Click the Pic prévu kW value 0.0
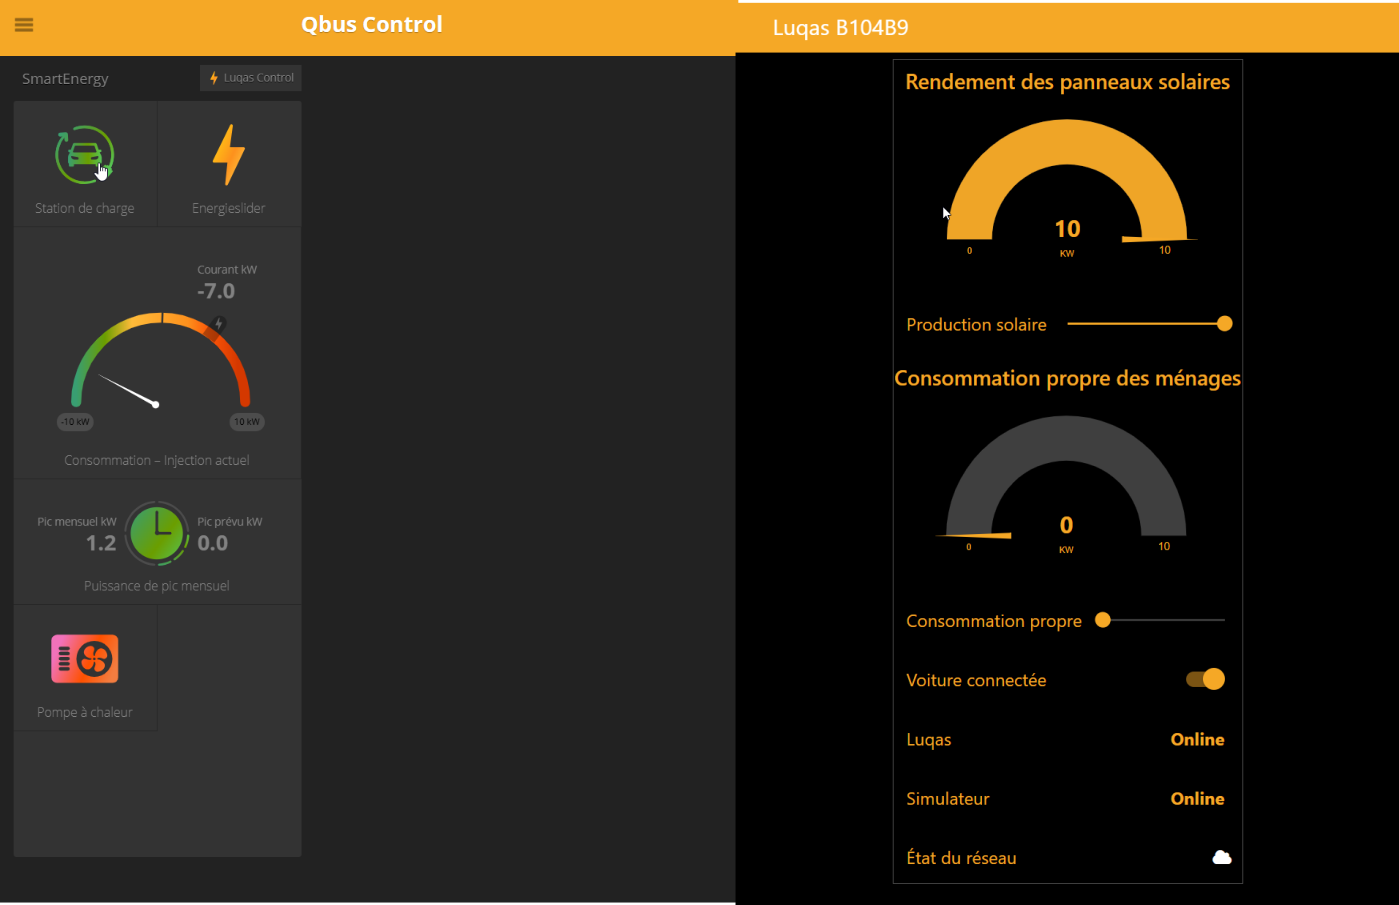The image size is (1399, 905). (x=213, y=543)
